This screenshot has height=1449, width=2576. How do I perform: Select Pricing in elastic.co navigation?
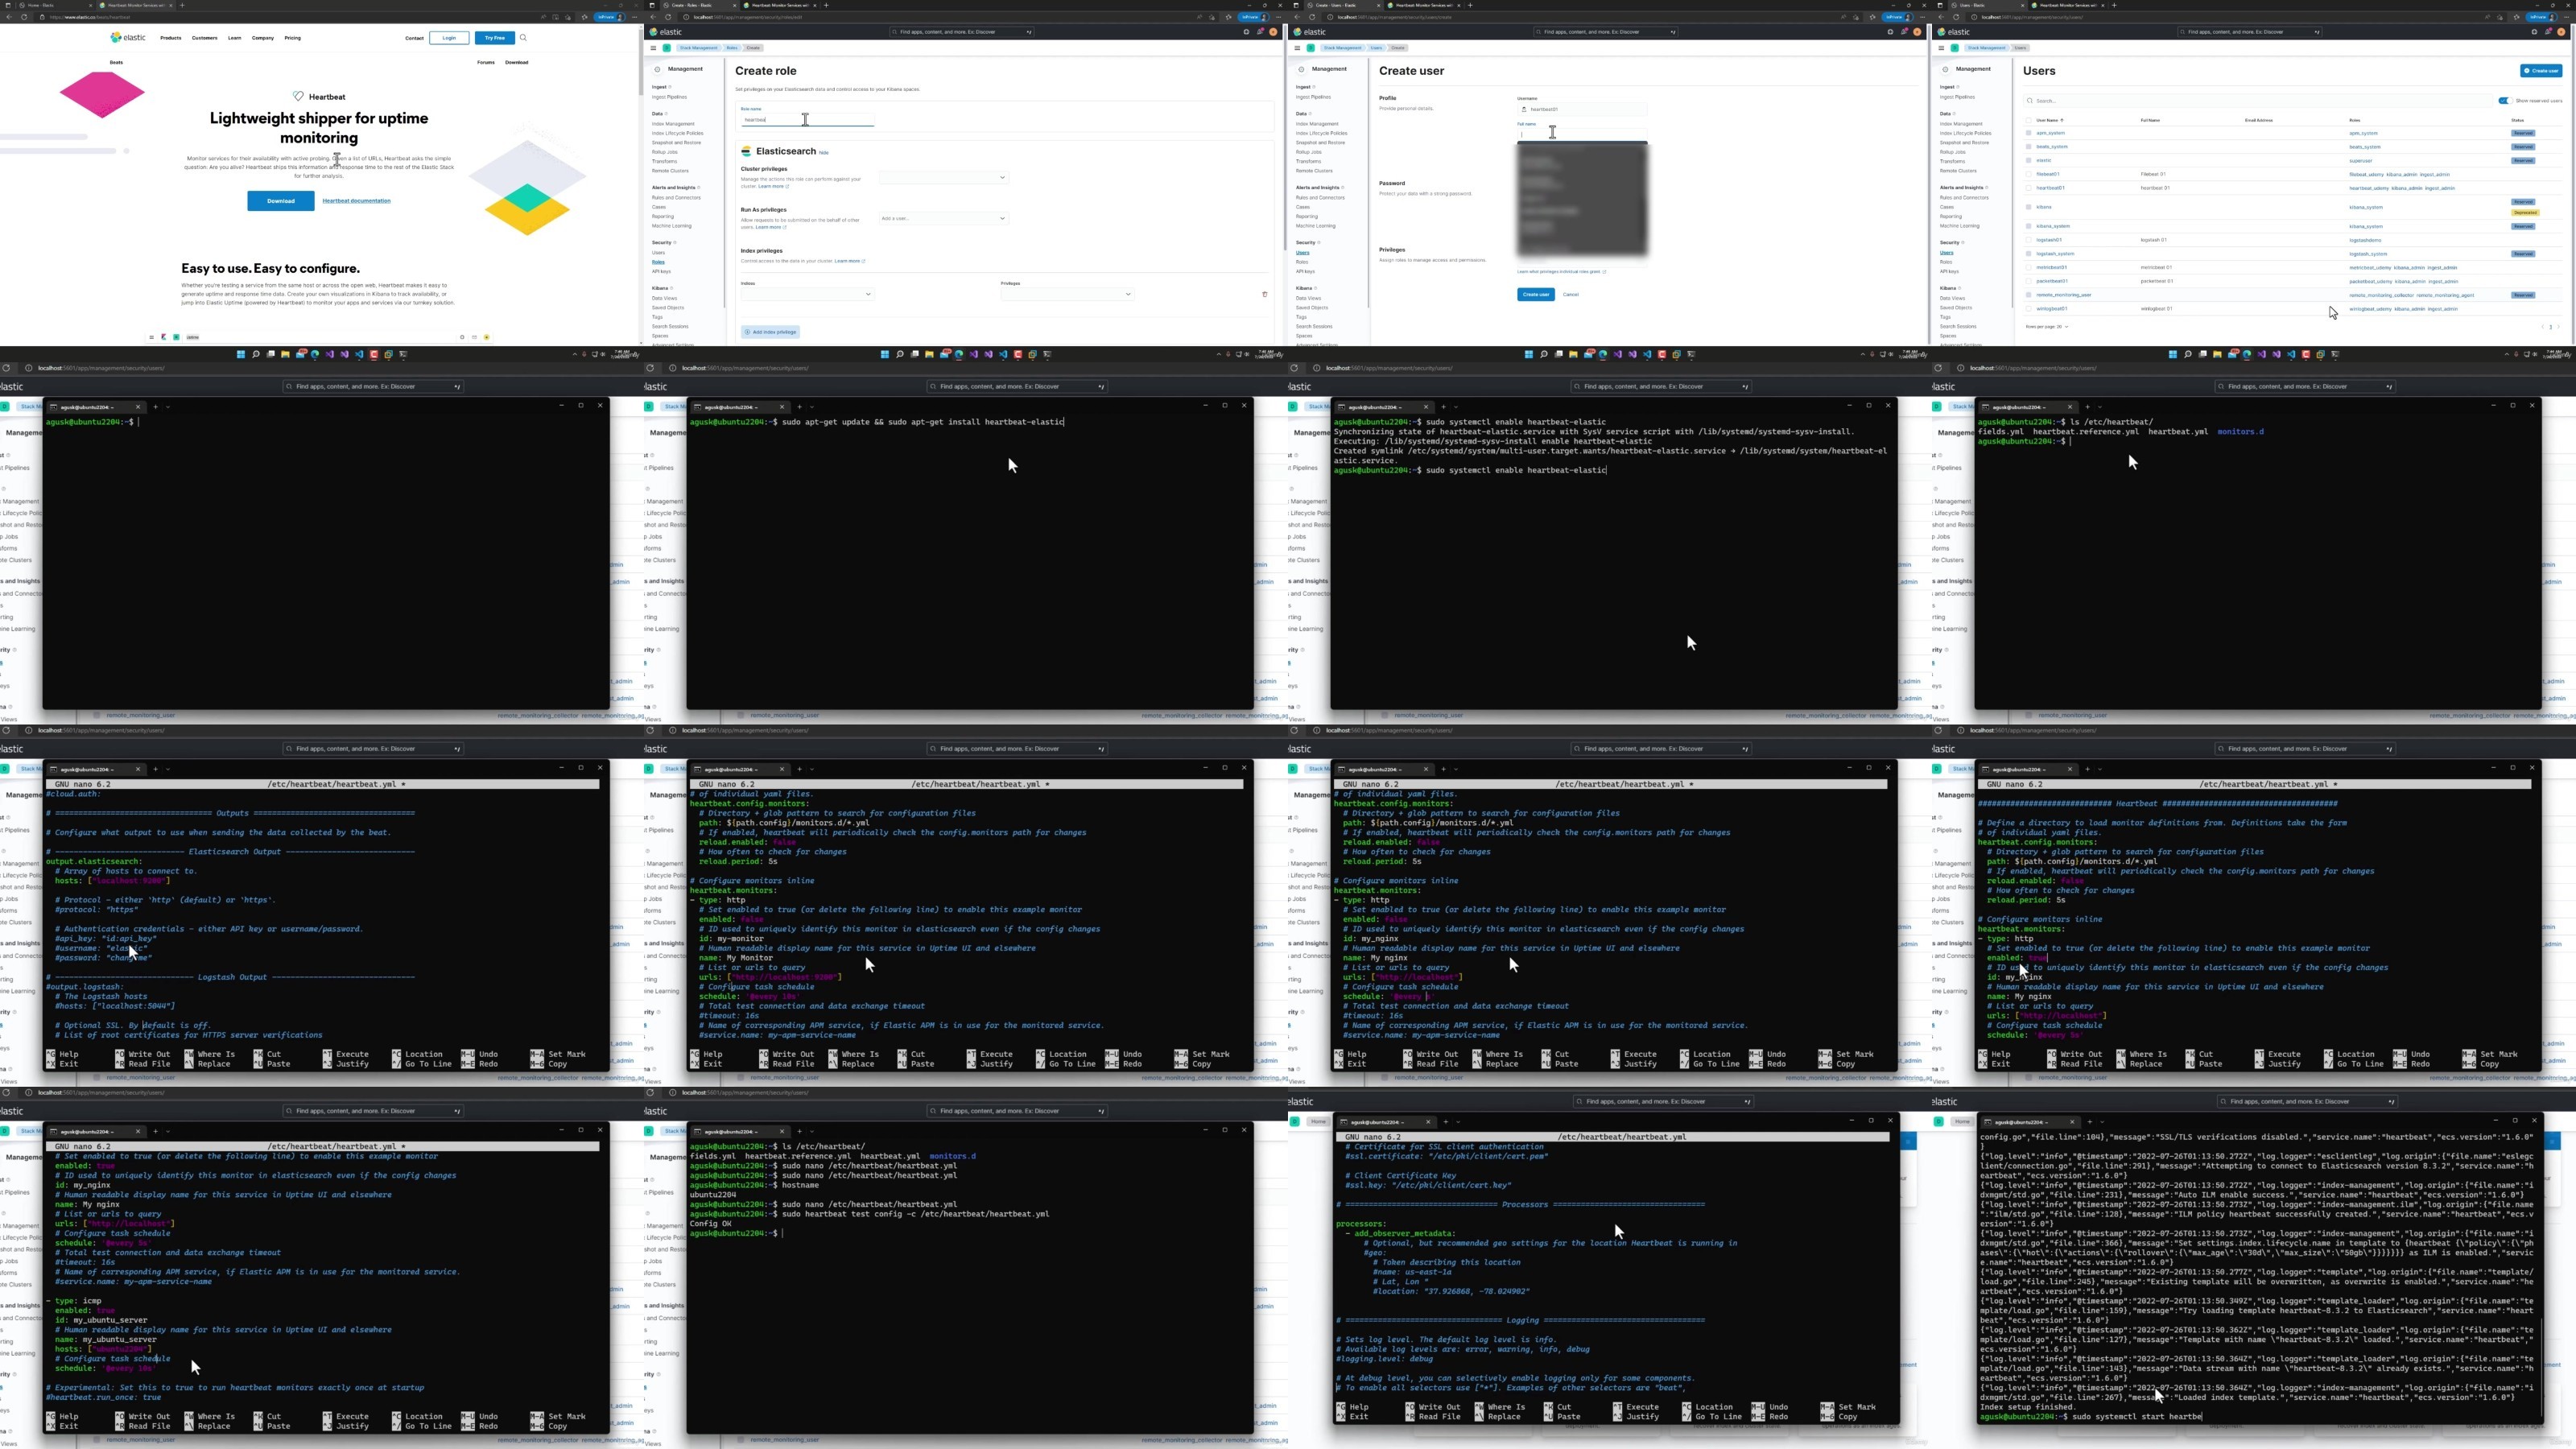[x=292, y=38]
